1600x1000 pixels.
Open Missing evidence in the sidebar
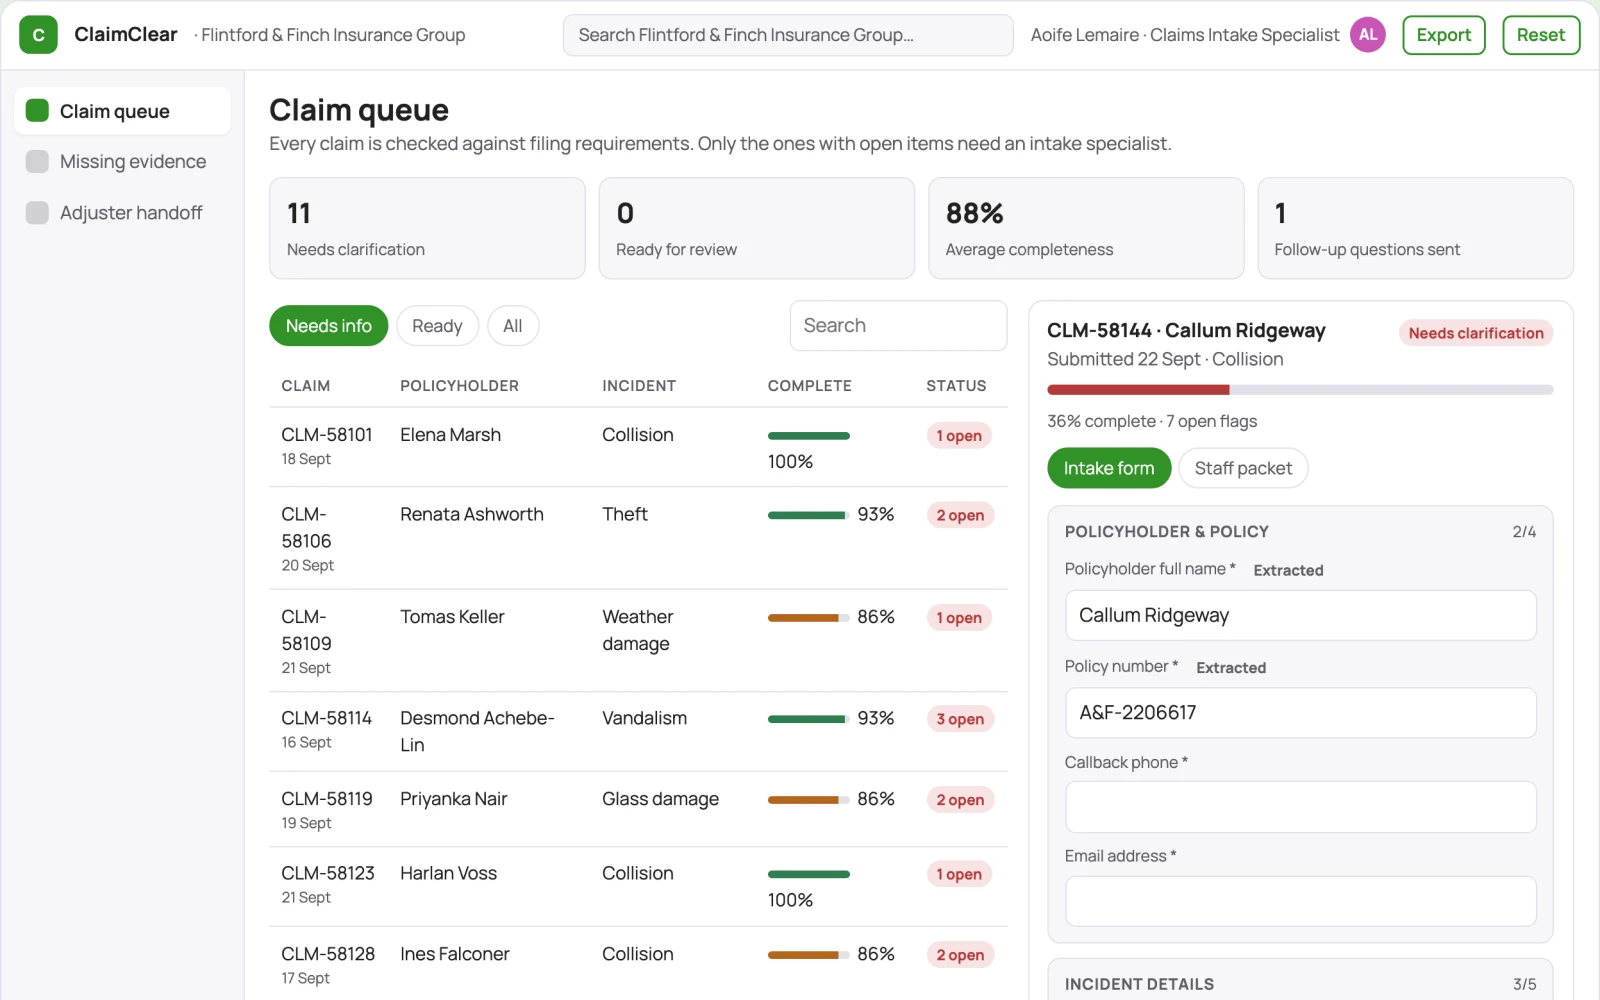coord(122,161)
